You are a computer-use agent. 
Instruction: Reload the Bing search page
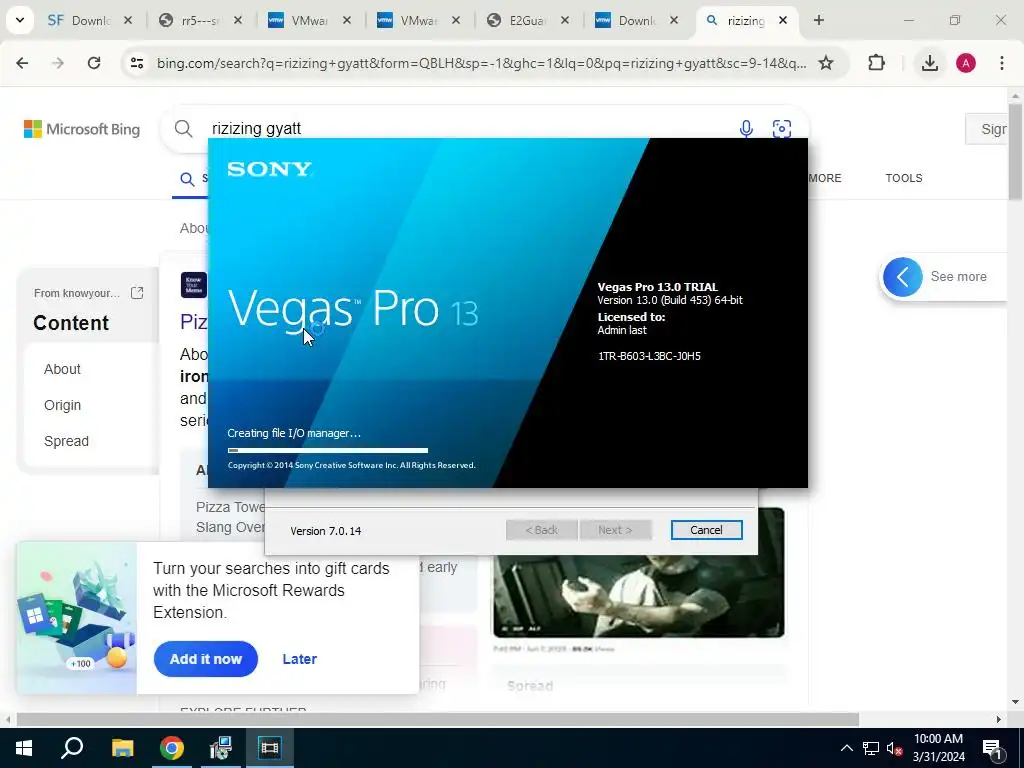(x=94, y=63)
